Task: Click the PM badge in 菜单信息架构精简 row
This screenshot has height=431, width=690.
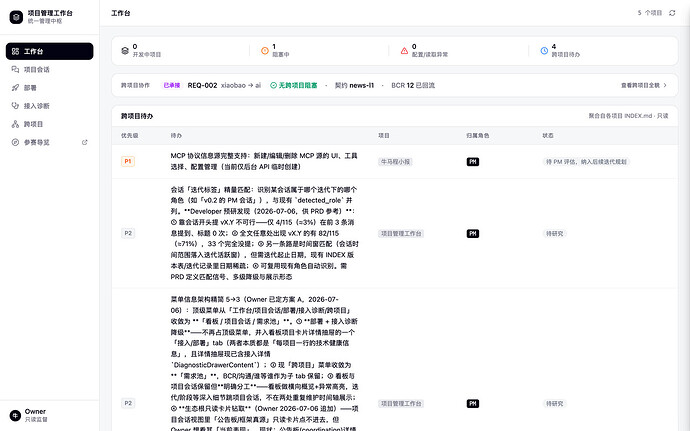Action: [473, 403]
